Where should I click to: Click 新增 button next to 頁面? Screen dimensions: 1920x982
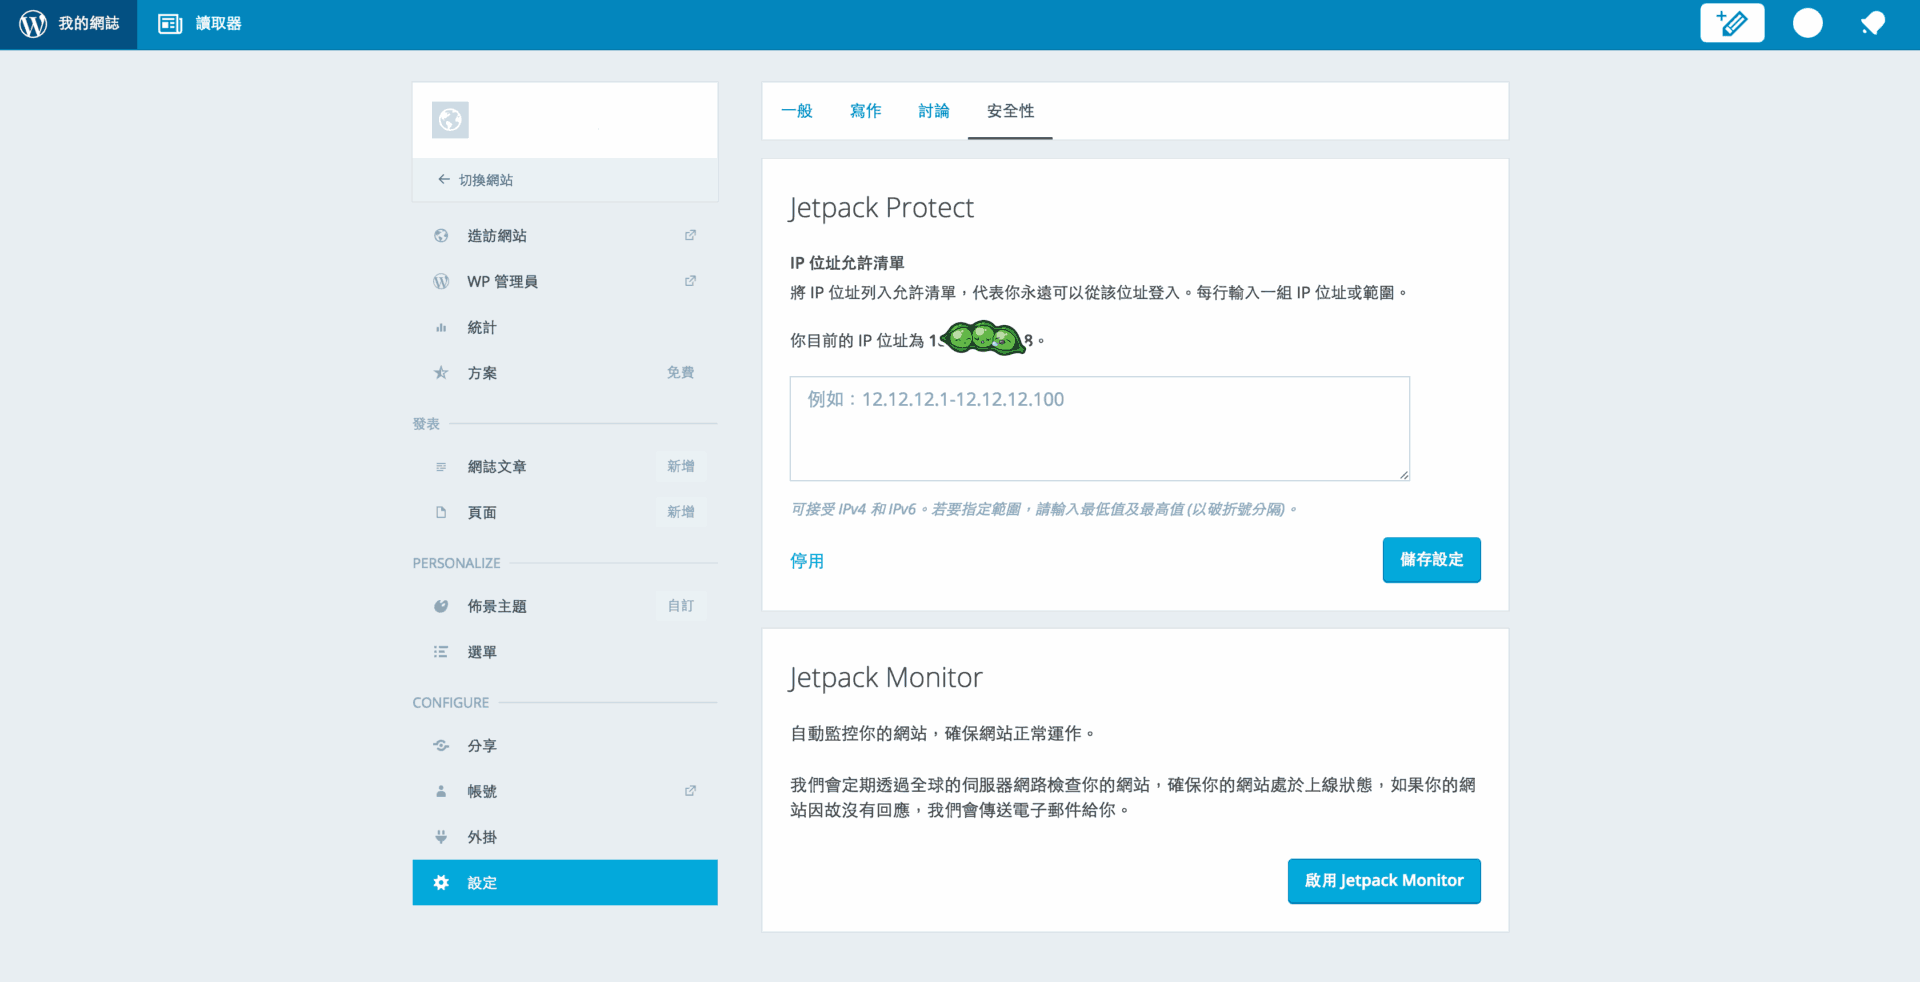[681, 512]
